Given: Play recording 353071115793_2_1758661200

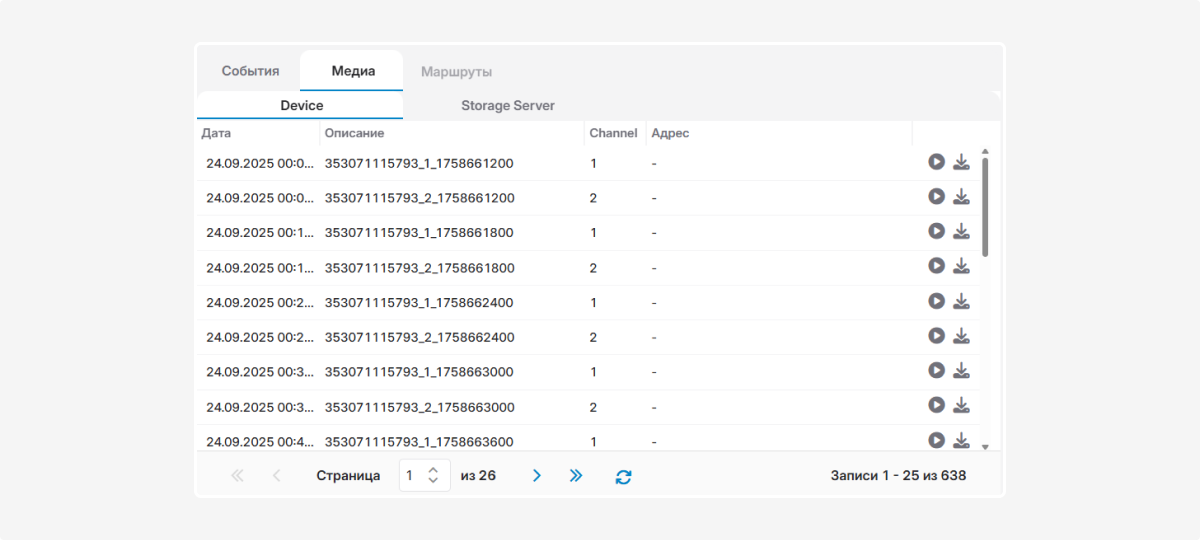Looking at the screenshot, I should (x=936, y=197).
